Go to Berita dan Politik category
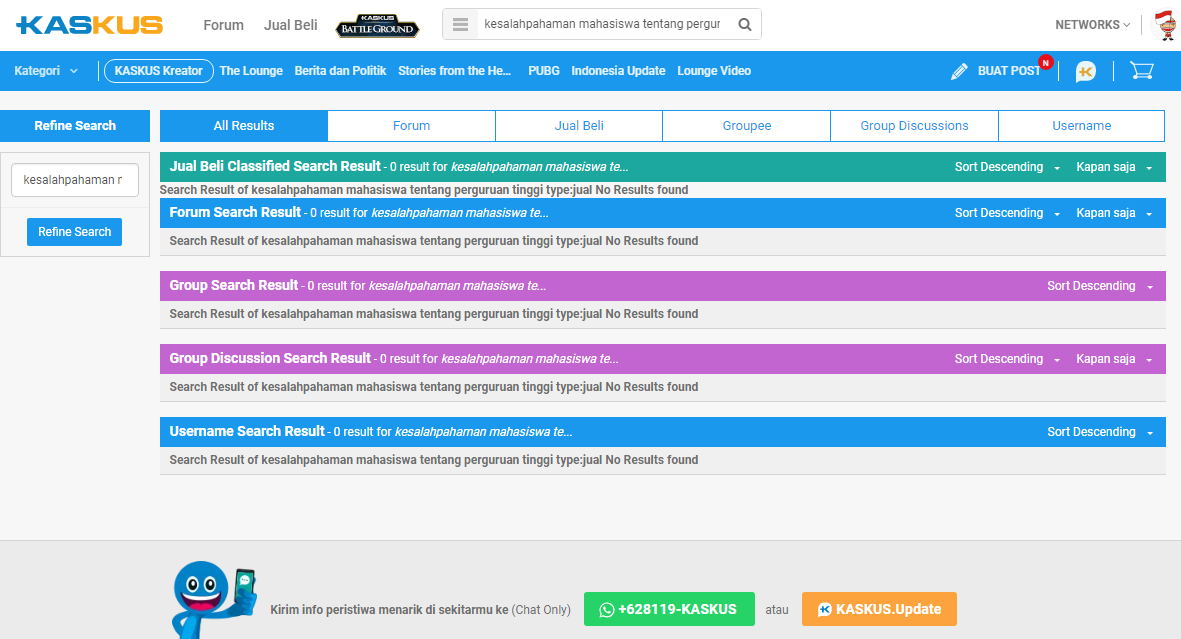The image size is (1181, 639). click(x=340, y=71)
